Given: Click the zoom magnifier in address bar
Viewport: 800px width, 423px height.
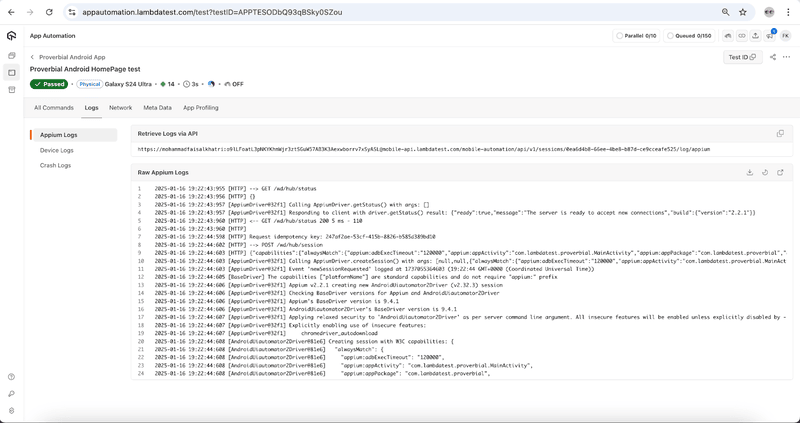Looking at the screenshot, I should coord(726,12).
